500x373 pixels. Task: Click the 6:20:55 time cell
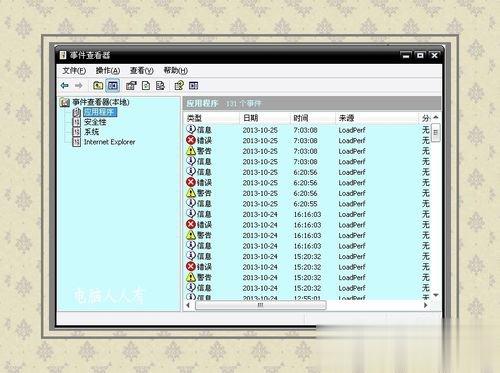(x=305, y=204)
